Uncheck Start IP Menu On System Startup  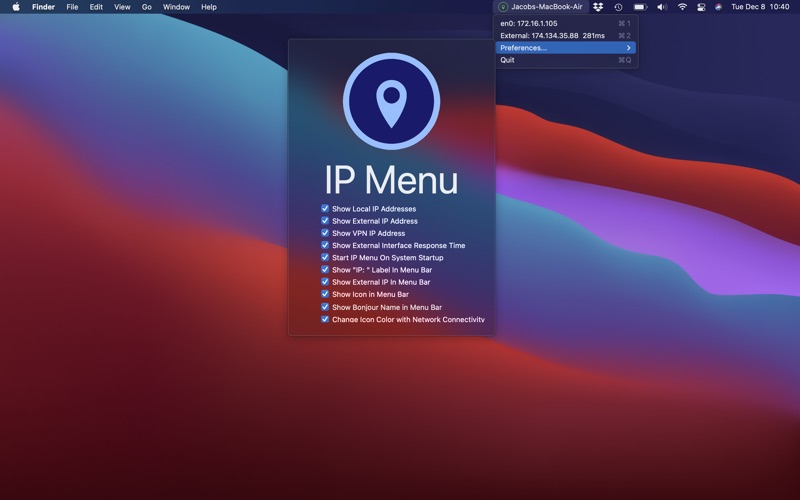[x=325, y=258]
